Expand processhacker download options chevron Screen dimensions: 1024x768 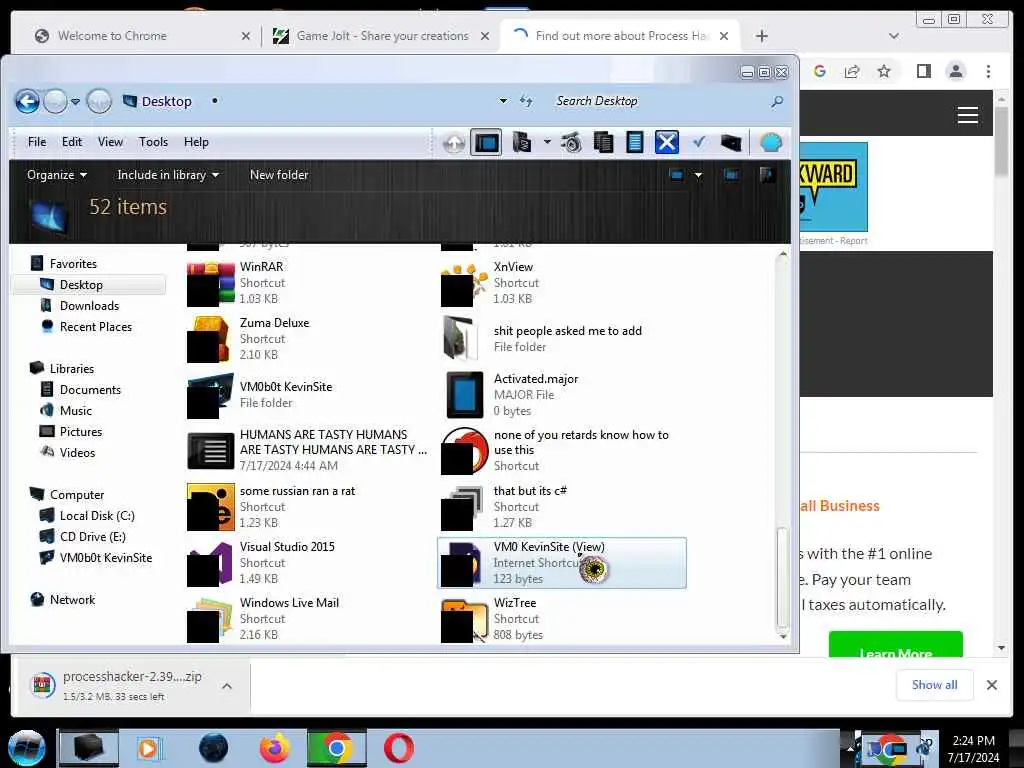(x=227, y=686)
